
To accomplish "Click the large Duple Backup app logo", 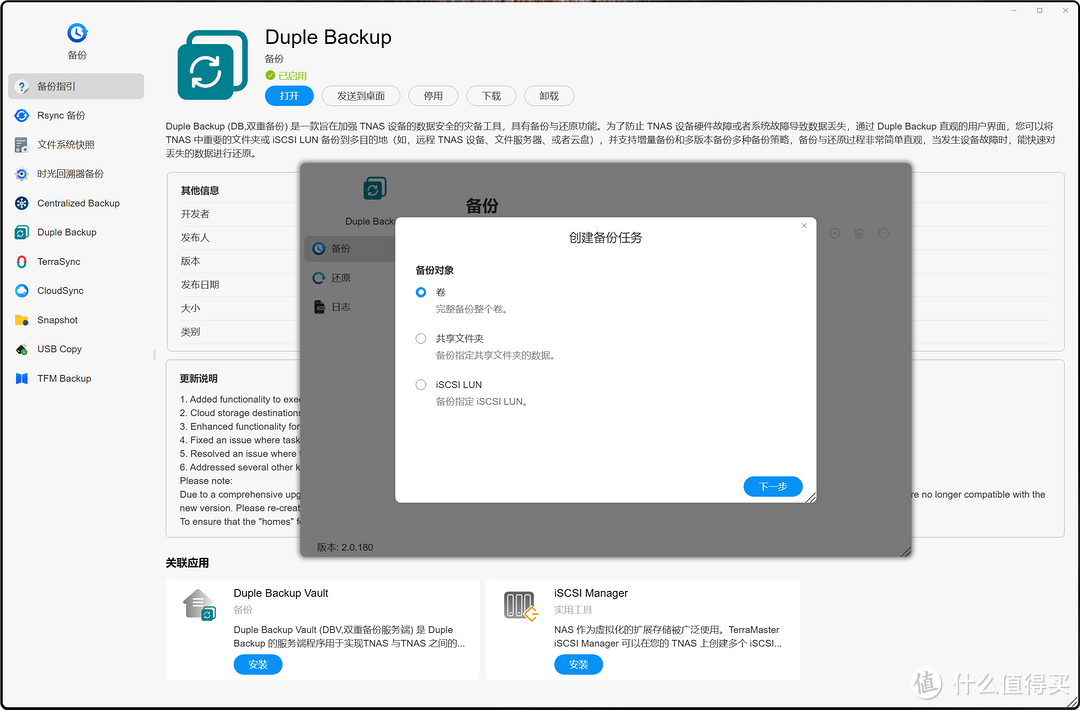I will [212, 65].
